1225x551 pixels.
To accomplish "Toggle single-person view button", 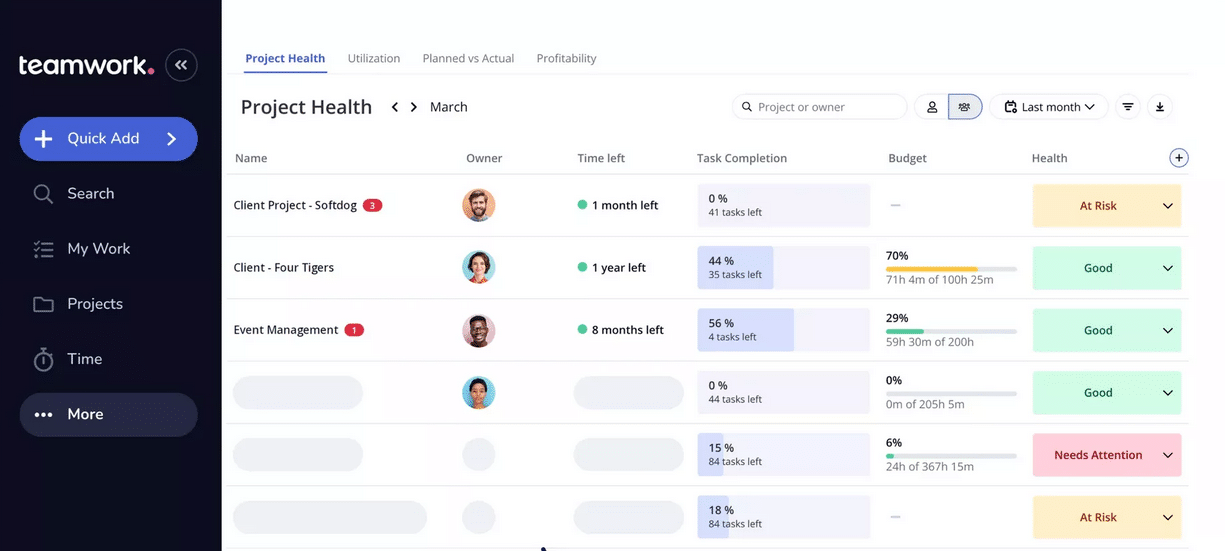I will (932, 107).
